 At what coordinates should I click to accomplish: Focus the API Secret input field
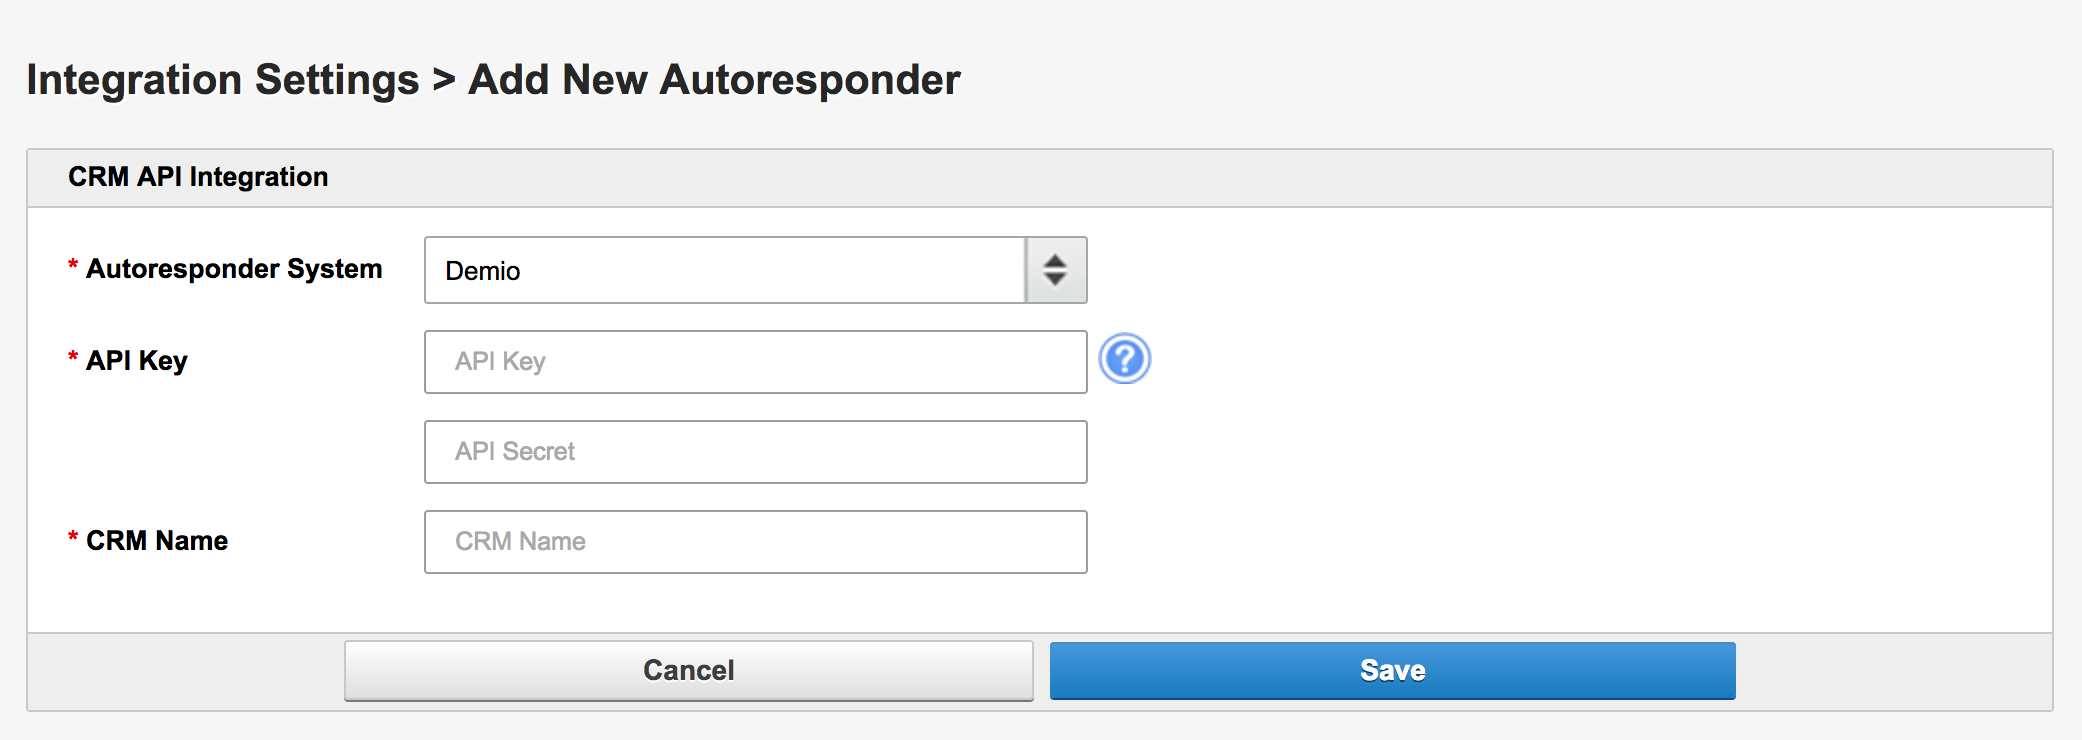756,452
